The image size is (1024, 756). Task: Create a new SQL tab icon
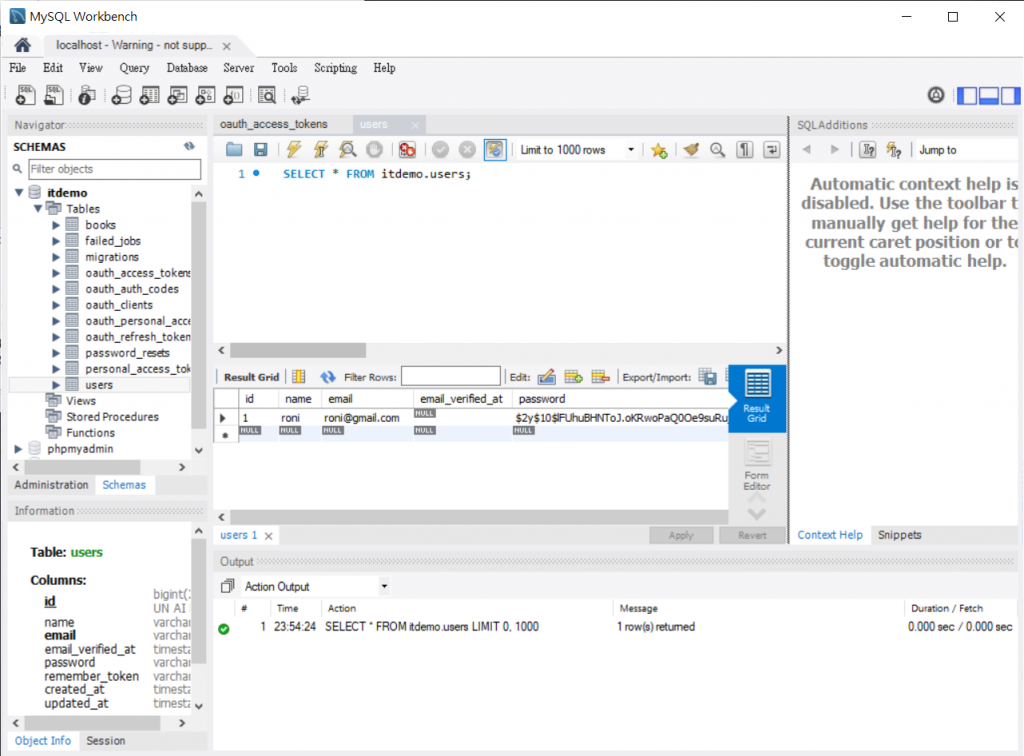25,95
